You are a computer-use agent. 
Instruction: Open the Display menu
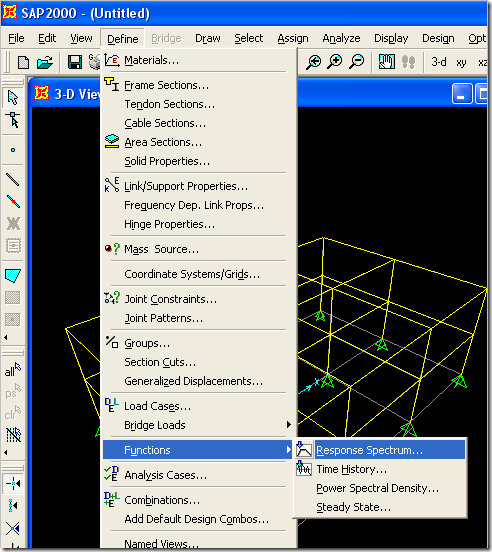391,38
